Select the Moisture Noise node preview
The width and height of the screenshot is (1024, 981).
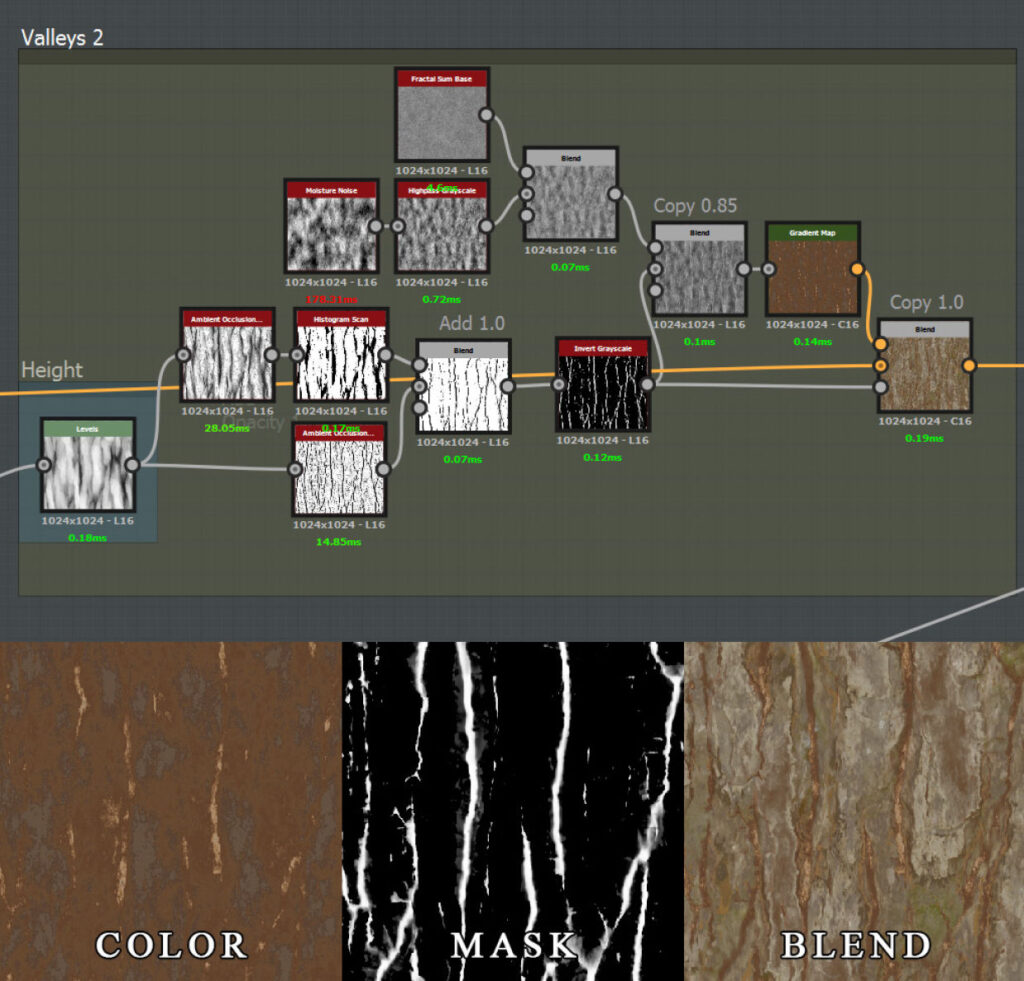[x=331, y=234]
